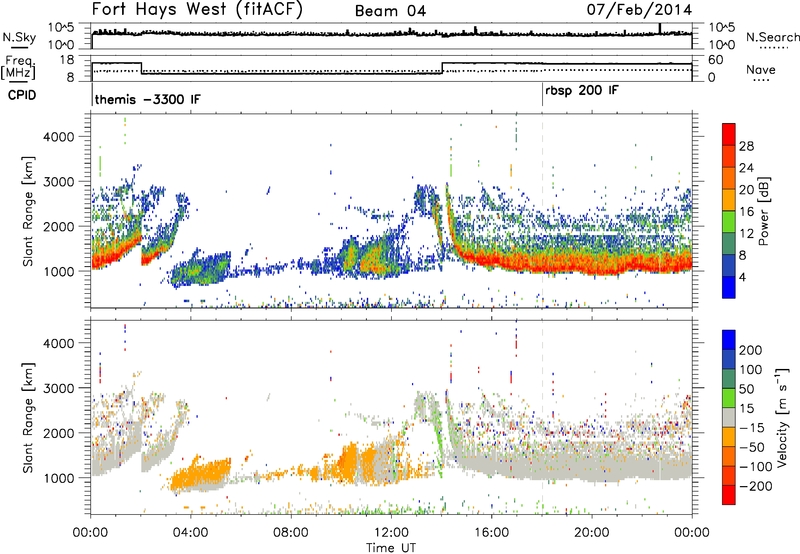Screen dimensions: 800x554
Task: Click the '28' value on the power scale
Action: [746, 146]
